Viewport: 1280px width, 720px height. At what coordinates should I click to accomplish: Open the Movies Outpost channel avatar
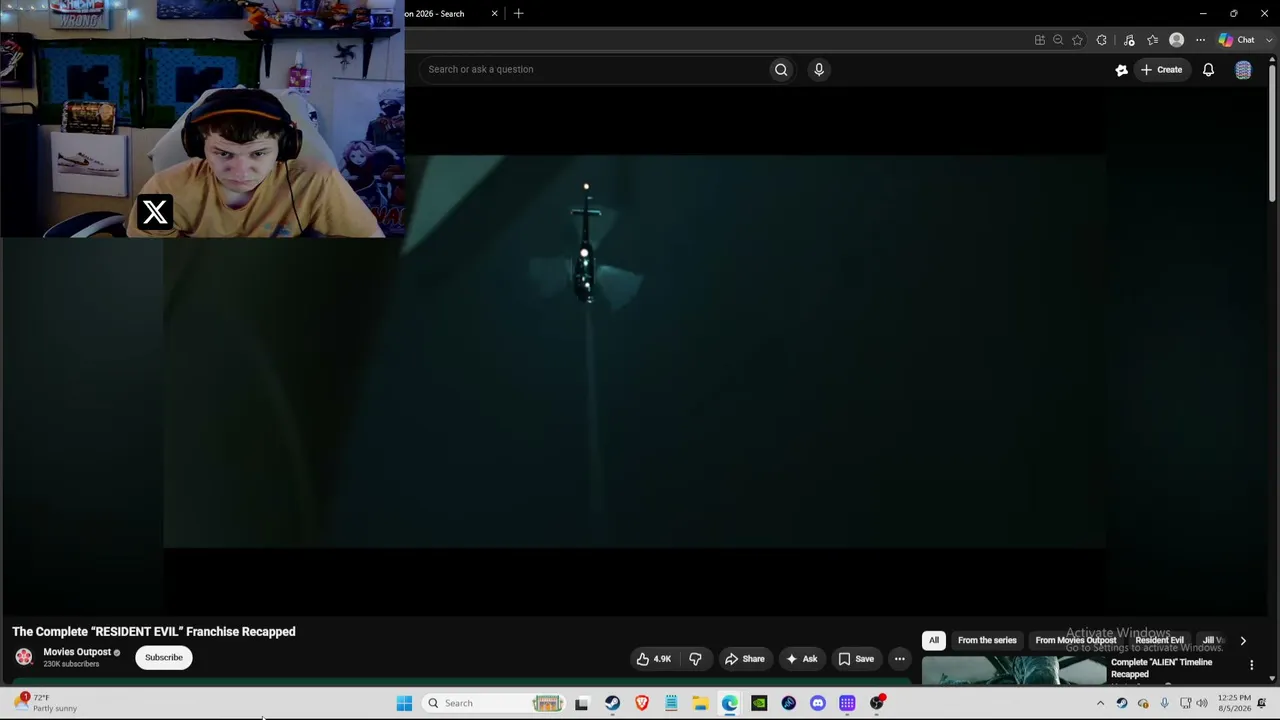point(24,657)
